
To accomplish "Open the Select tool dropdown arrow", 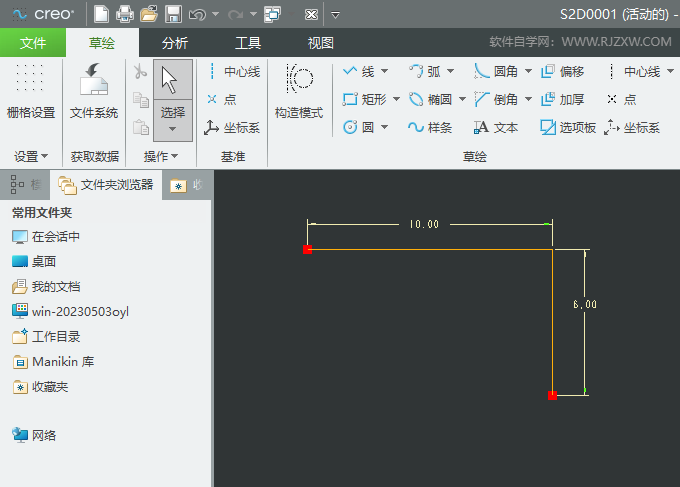I will 173,129.
